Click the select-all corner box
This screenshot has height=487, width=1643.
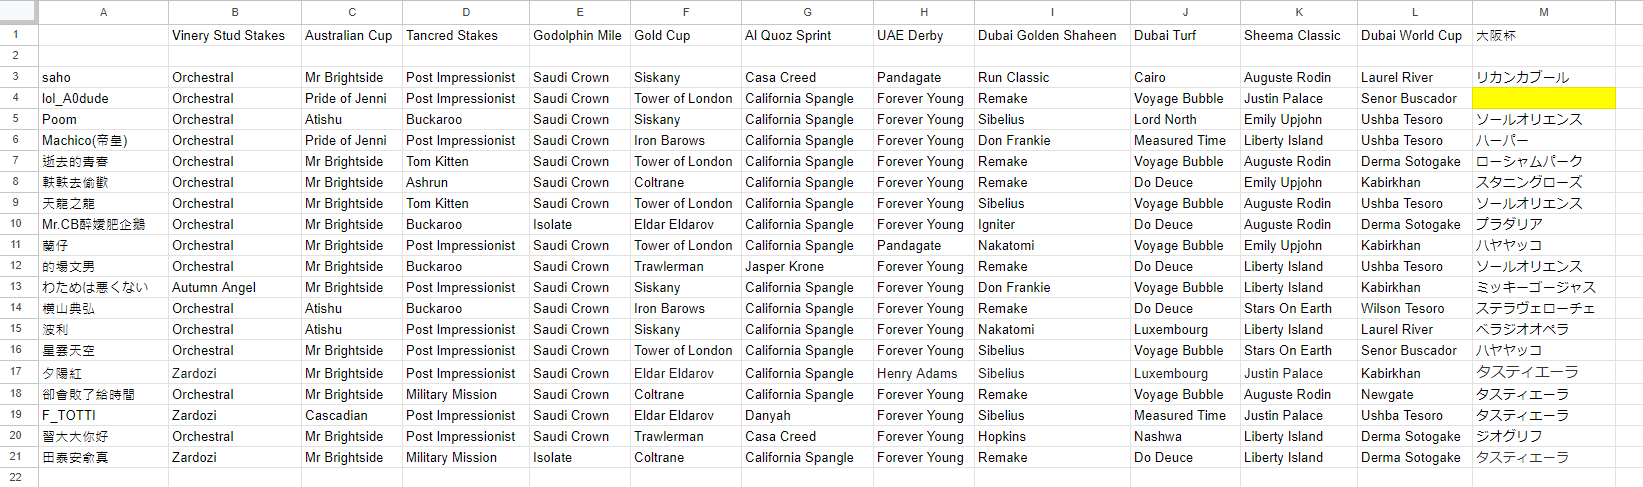(18, 12)
